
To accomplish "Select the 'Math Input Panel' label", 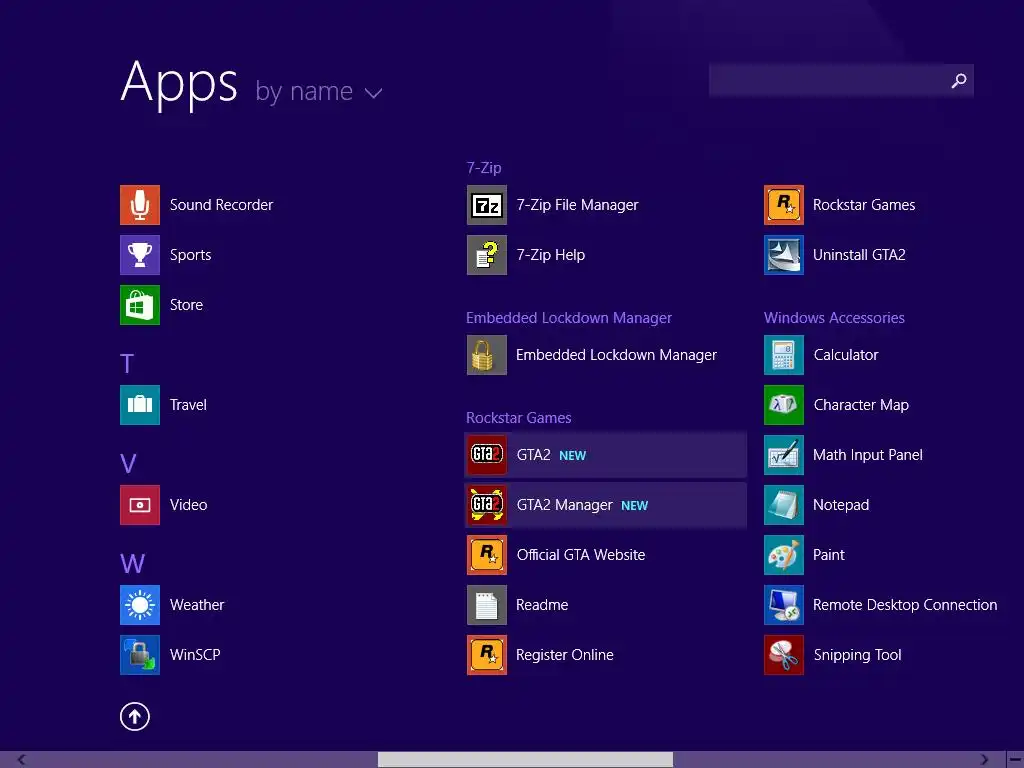I will [868, 455].
